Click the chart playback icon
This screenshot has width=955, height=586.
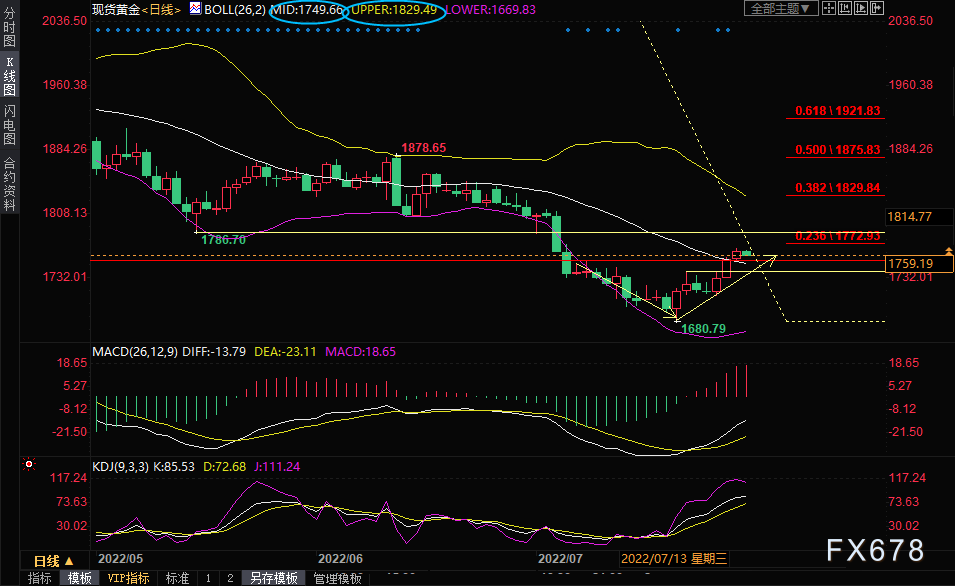pos(861,8)
